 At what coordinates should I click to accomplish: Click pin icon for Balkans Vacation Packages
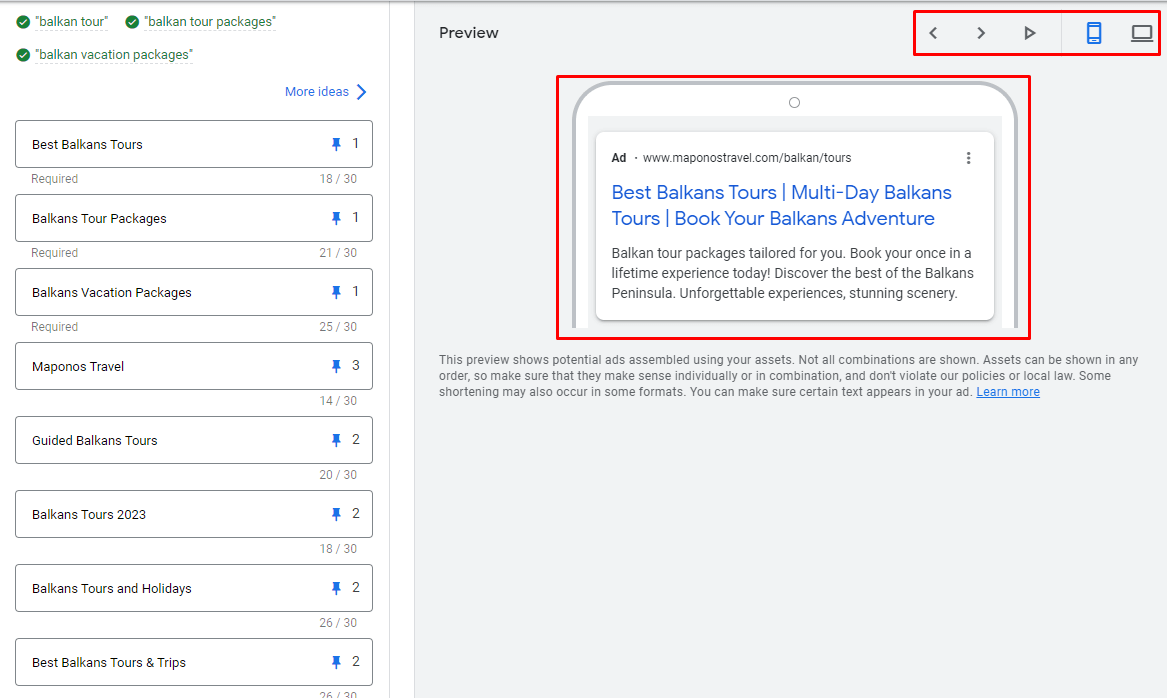(336, 292)
